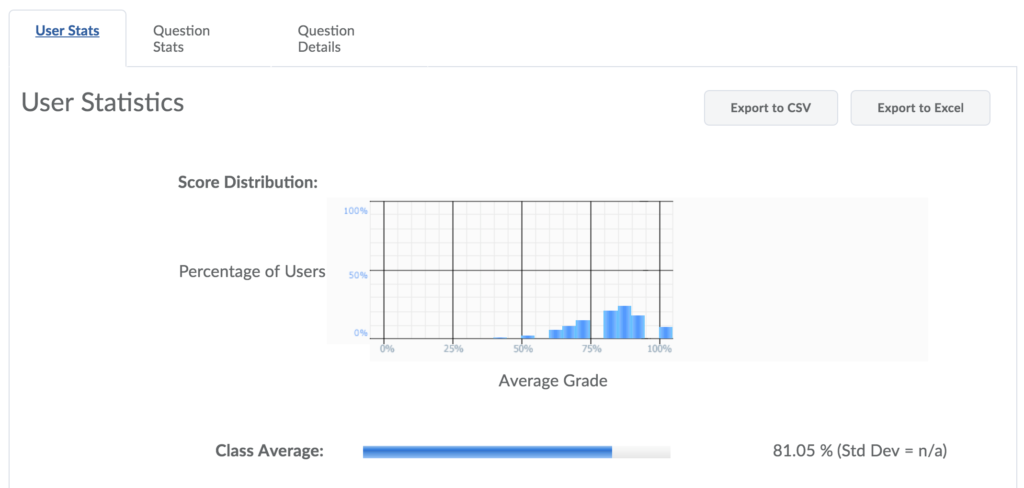1024x488 pixels.
Task: Click the Average Grade axis title
Action: 553,380
